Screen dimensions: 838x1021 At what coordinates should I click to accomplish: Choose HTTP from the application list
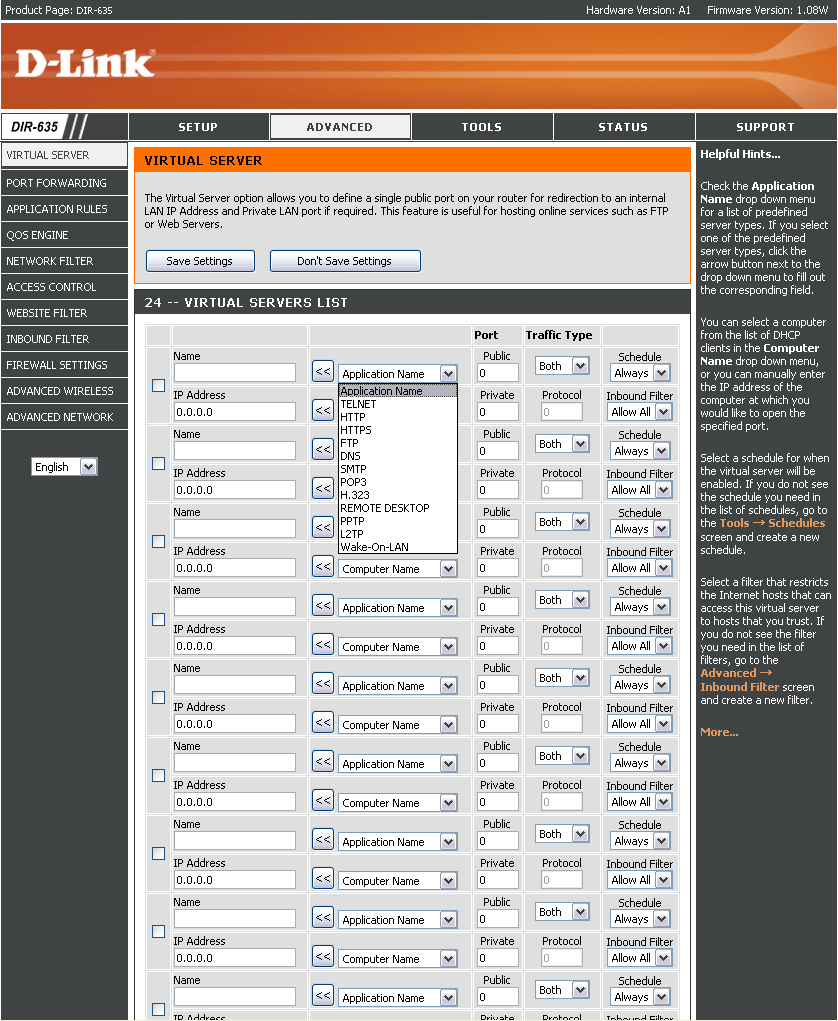coord(397,417)
